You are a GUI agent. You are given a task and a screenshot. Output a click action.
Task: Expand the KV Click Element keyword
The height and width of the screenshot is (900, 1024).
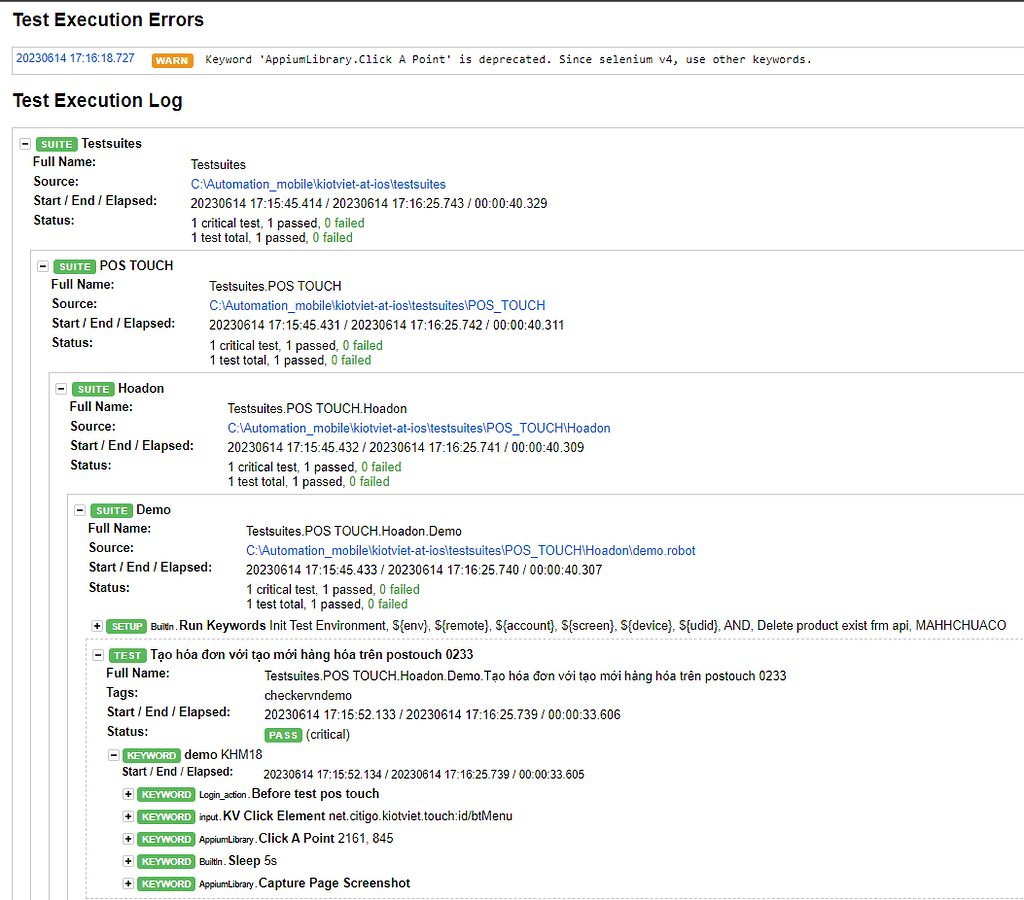pyautogui.click(x=128, y=816)
